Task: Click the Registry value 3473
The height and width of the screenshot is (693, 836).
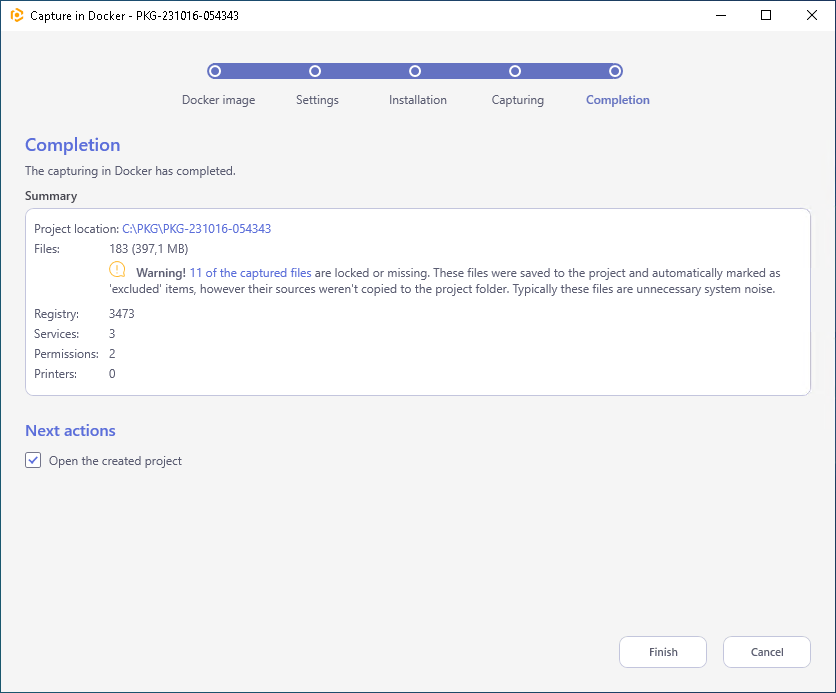Action: tap(122, 314)
